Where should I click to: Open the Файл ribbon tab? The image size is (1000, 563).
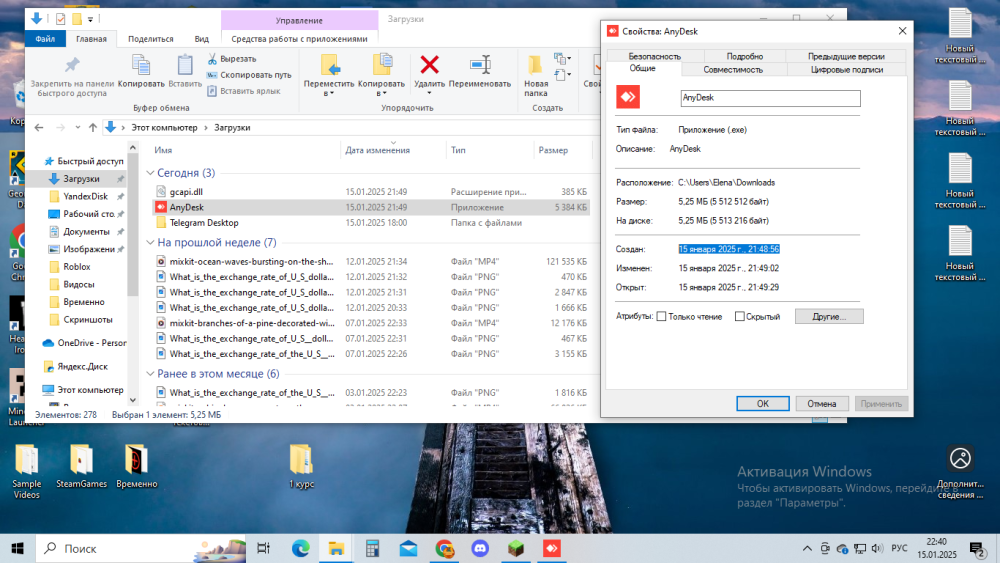(45, 39)
